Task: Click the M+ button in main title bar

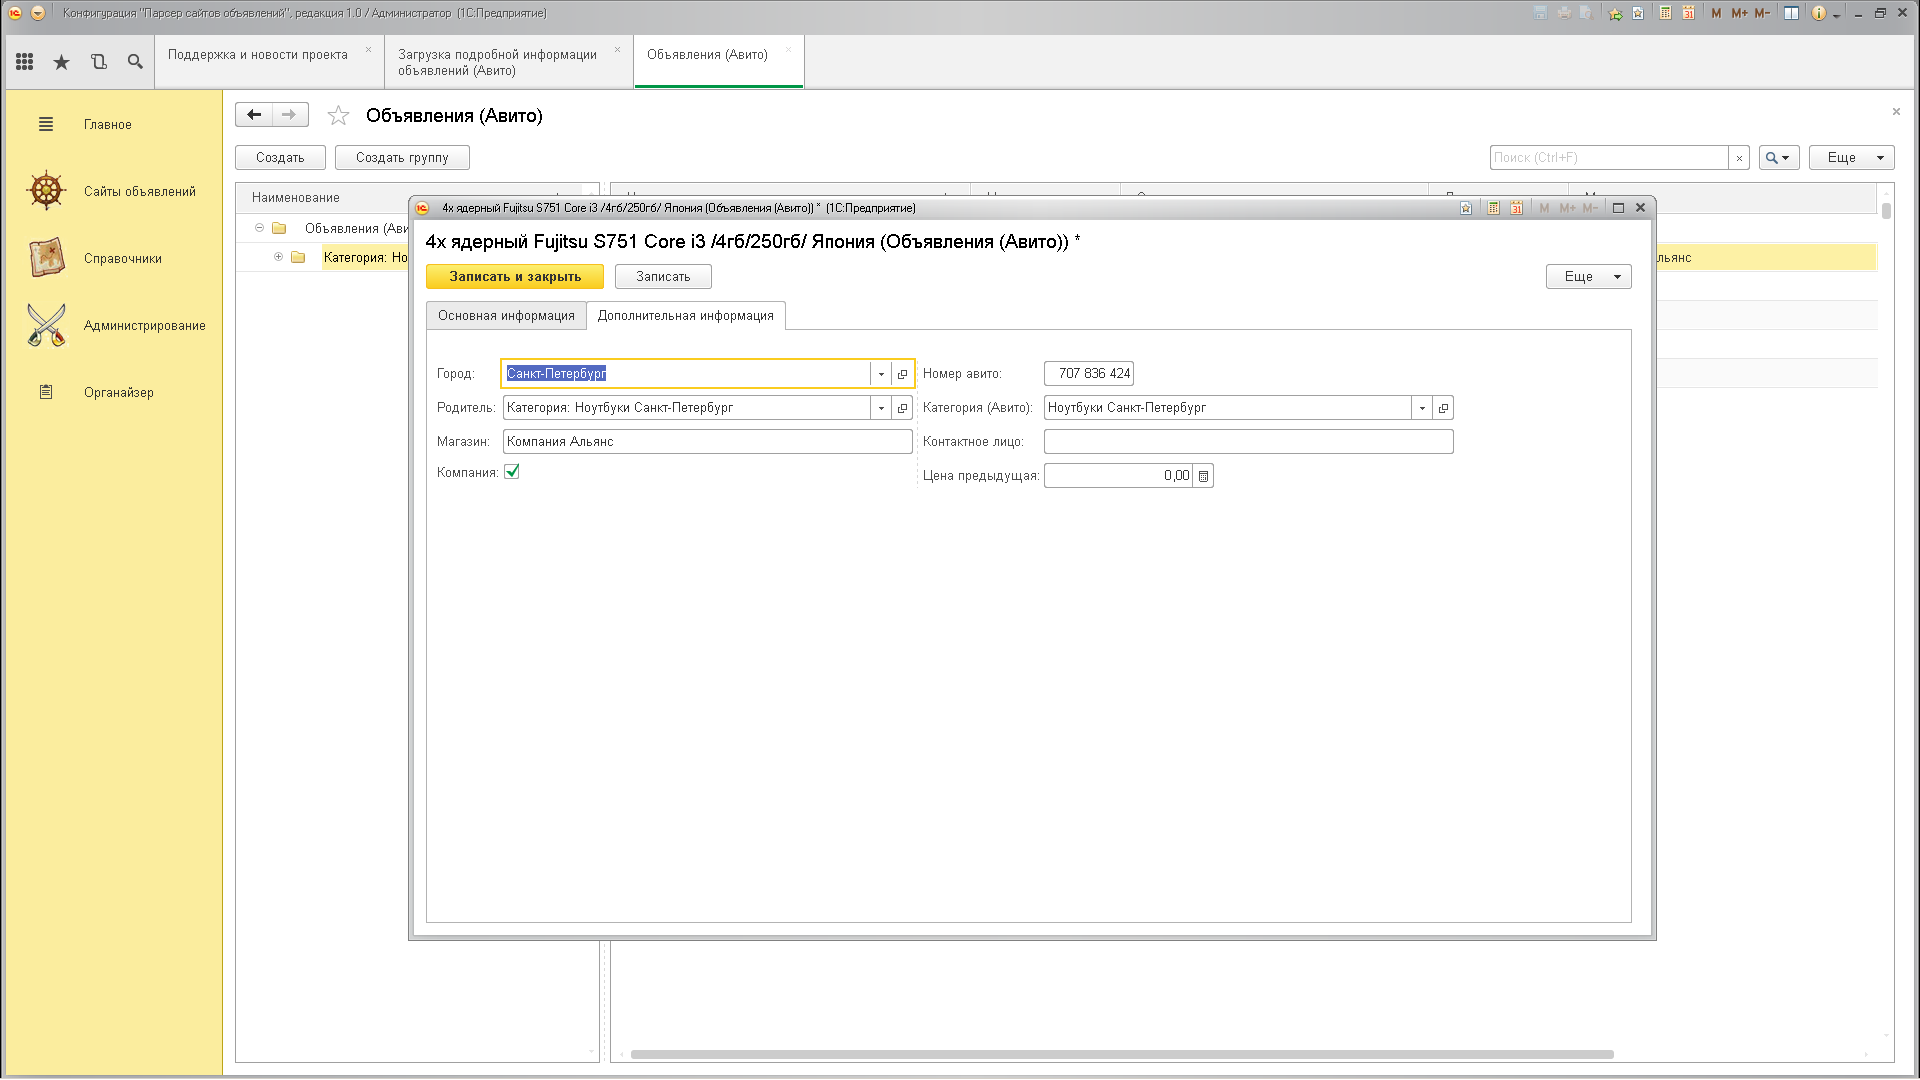Action: click(1739, 13)
